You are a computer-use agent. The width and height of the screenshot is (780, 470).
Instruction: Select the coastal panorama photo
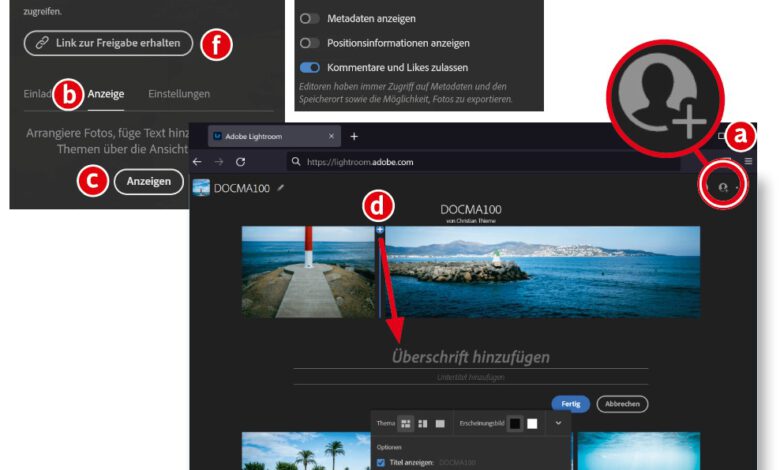pos(543,272)
